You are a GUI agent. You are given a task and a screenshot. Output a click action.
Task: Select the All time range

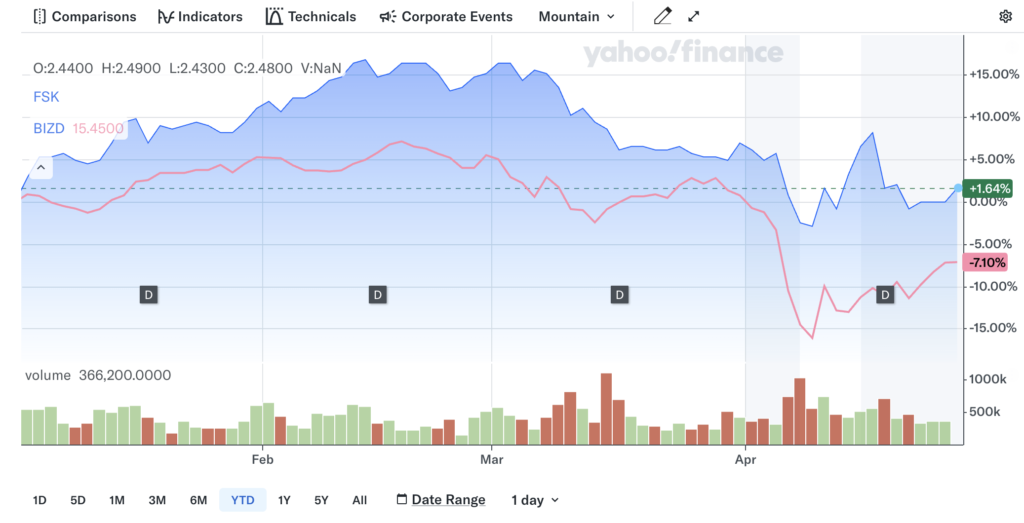pos(360,500)
